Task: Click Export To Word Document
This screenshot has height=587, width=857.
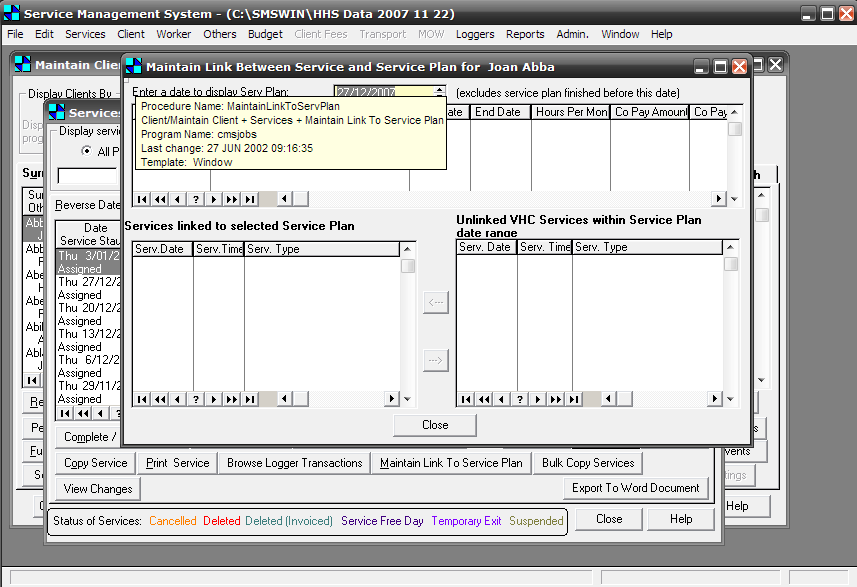Action: (x=636, y=488)
